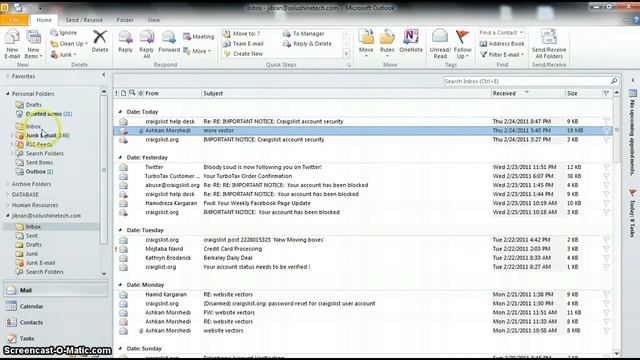
Task: Collapse the Date: Today group
Action: point(120,111)
